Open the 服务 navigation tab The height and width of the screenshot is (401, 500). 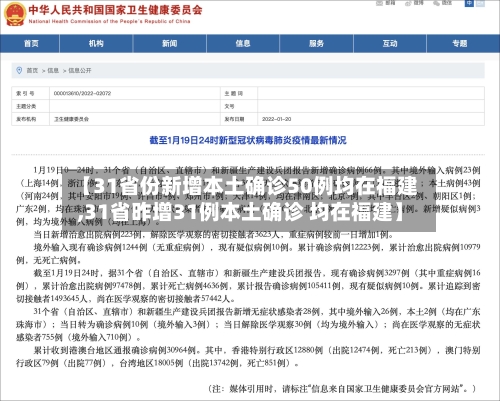click(316, 43)
